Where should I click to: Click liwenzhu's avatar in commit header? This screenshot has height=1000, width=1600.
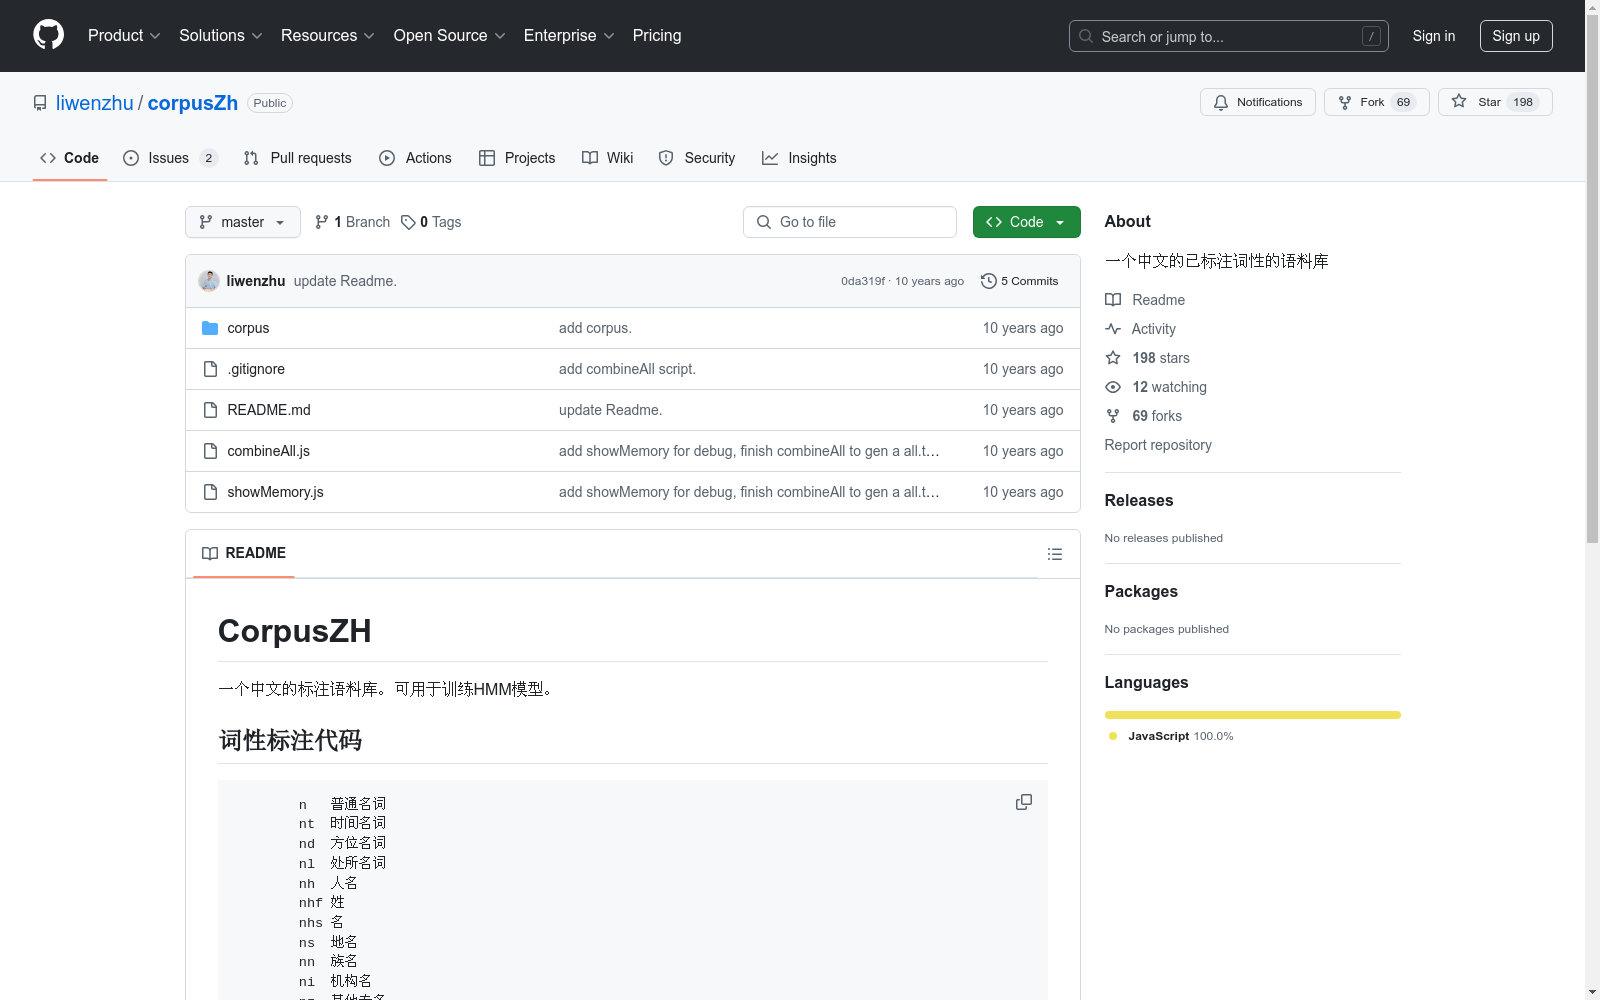pos(209,281)
